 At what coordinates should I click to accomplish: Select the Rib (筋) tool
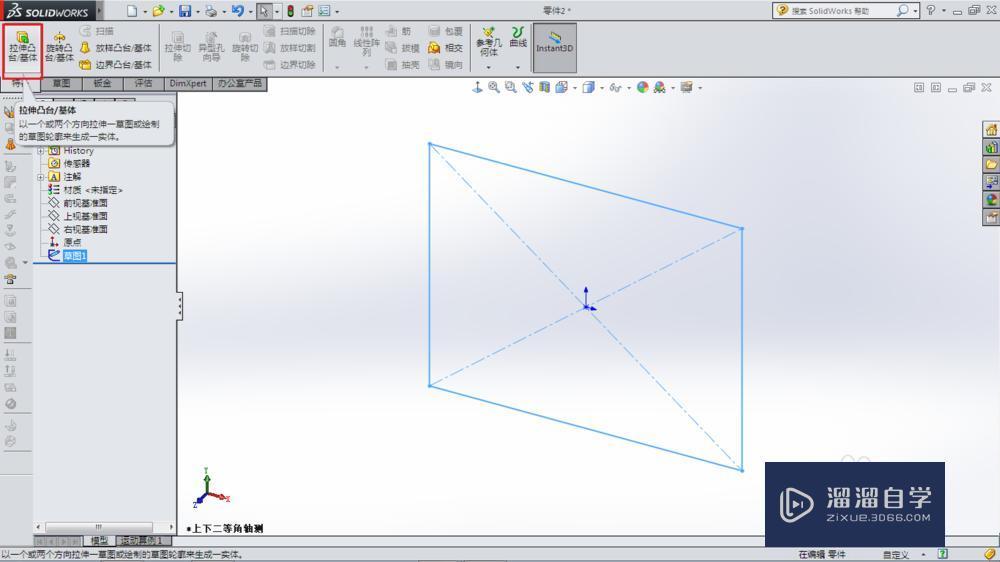click(x=399, y=31)
